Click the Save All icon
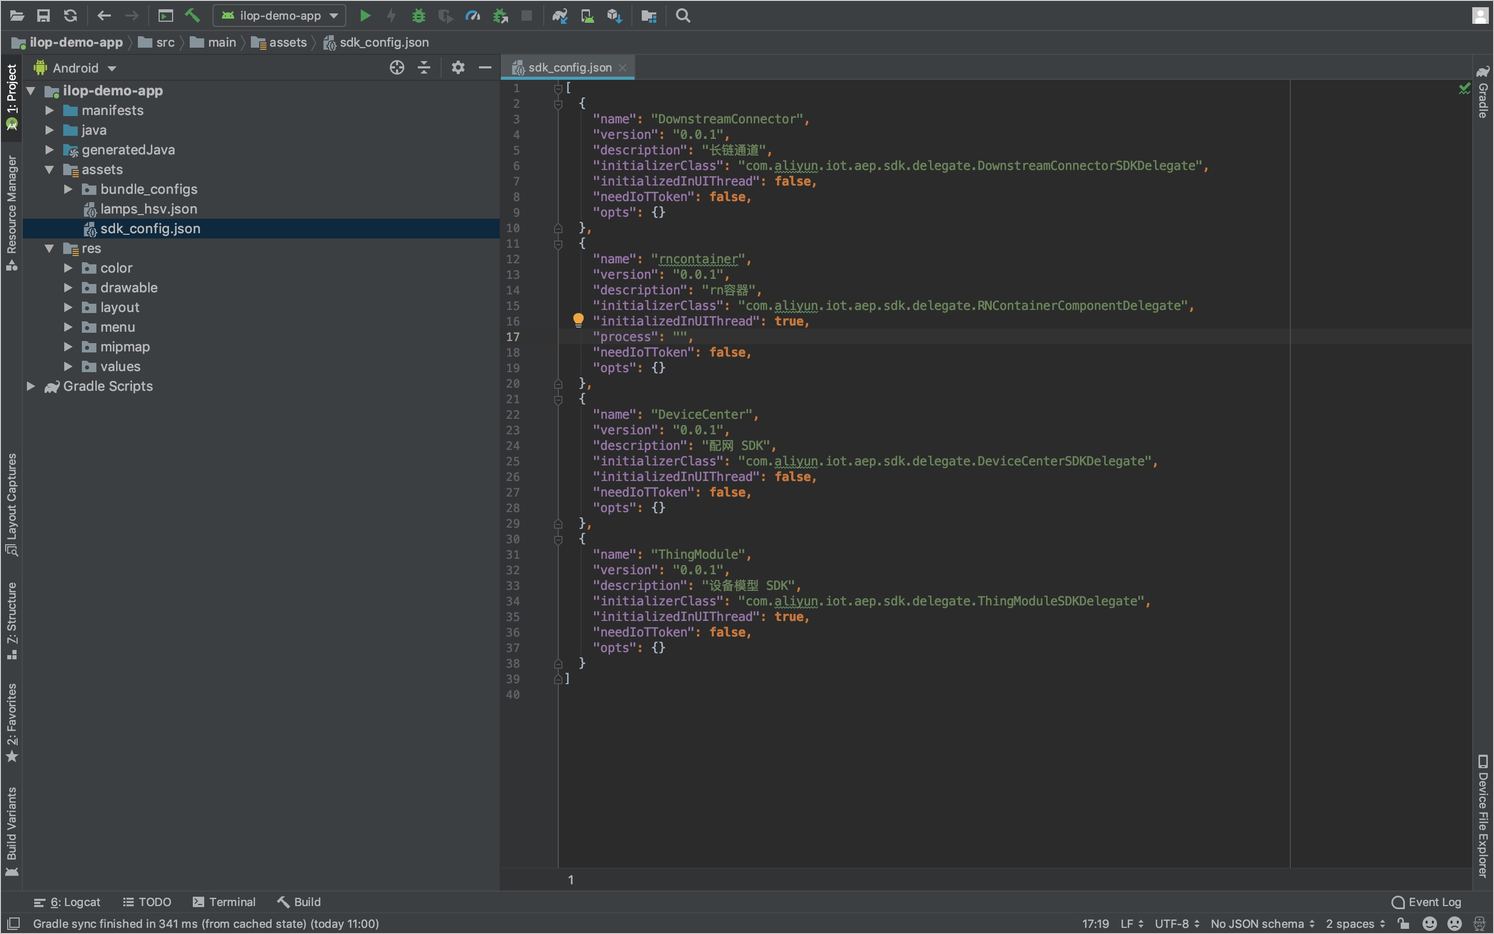1494x934 pixels. [43, 16]
